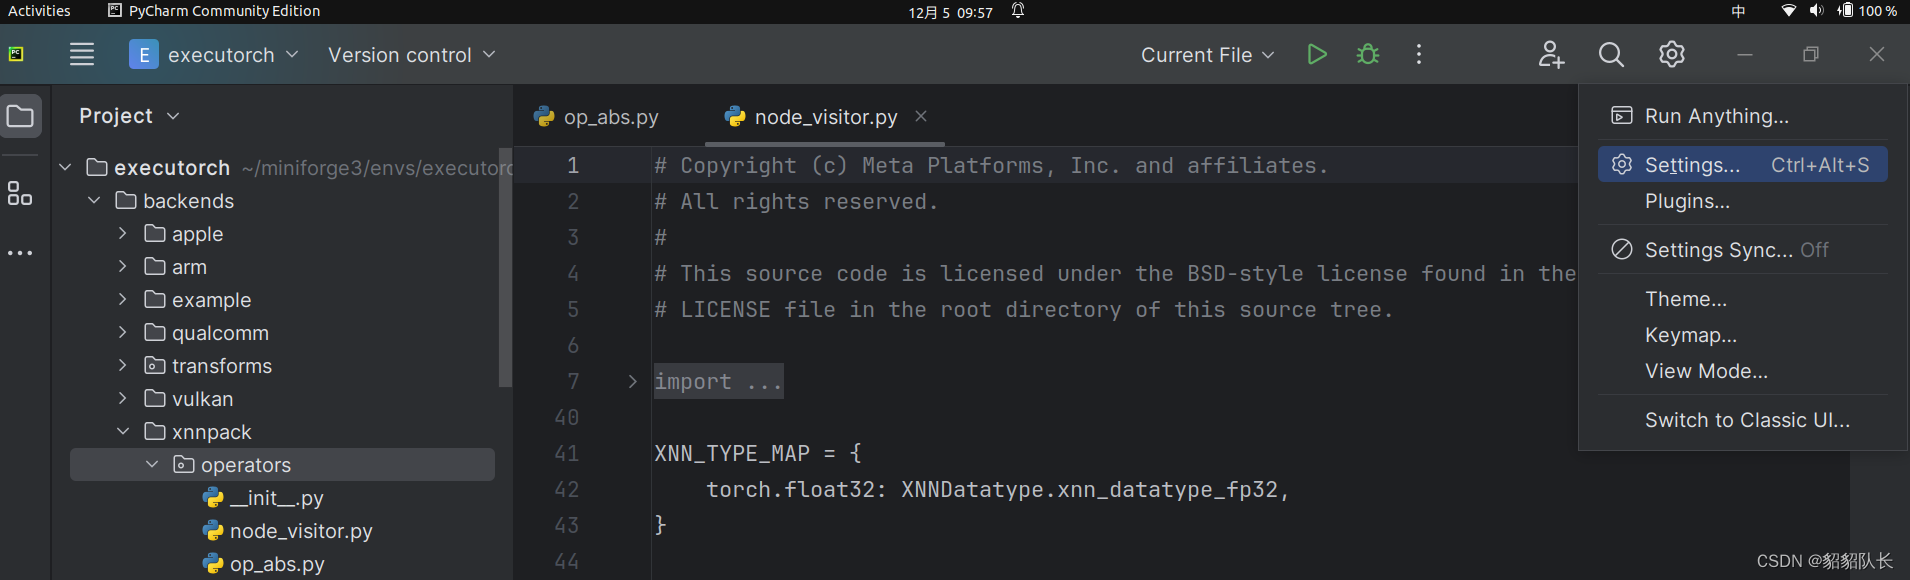This screenshot has width=1910, height=580.
Task: Open Plugins... menu entry
Action: pyautogui.click(x=1742, y=201)
